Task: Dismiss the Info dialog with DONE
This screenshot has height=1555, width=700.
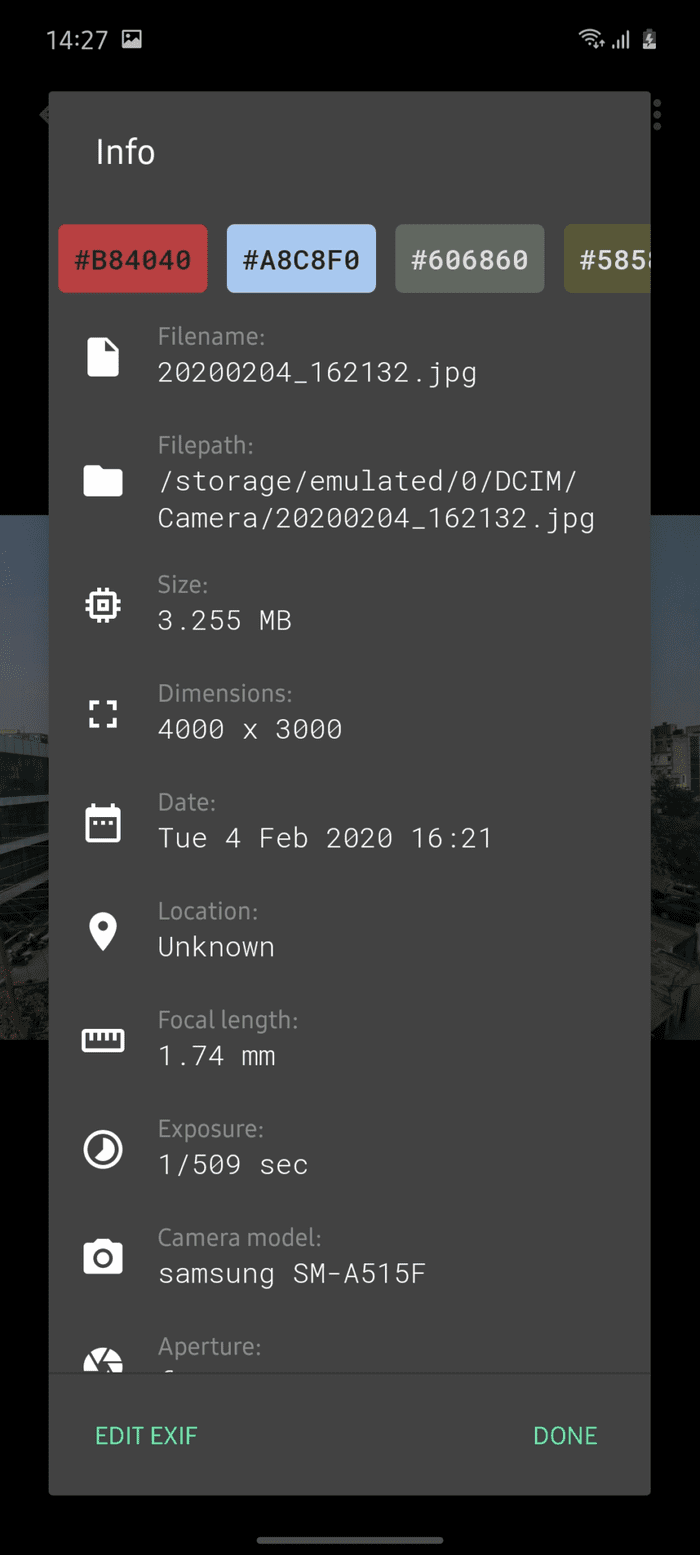Action: [x=565, y=1436]
